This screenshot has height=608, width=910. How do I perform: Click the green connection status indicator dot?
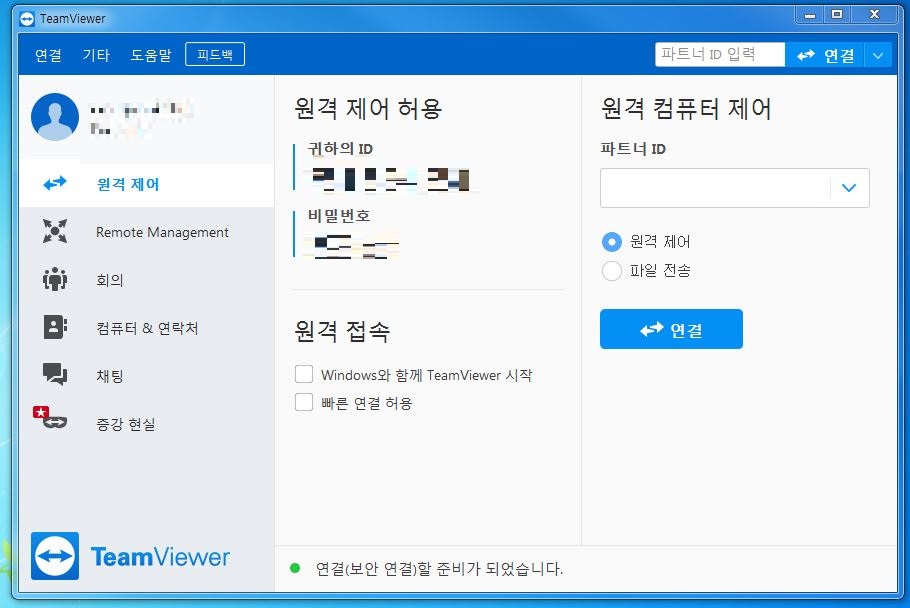(295, 568)
